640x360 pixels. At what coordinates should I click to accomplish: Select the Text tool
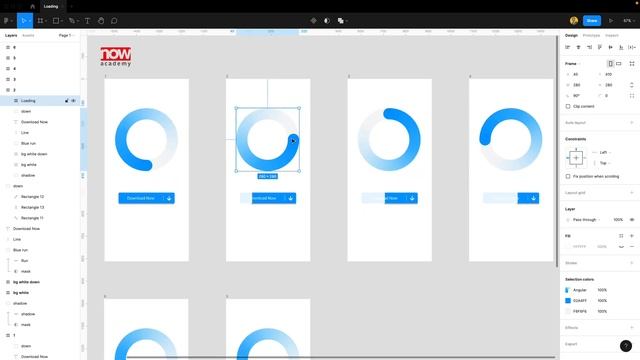pyautogui.click(x=87, y=20)
